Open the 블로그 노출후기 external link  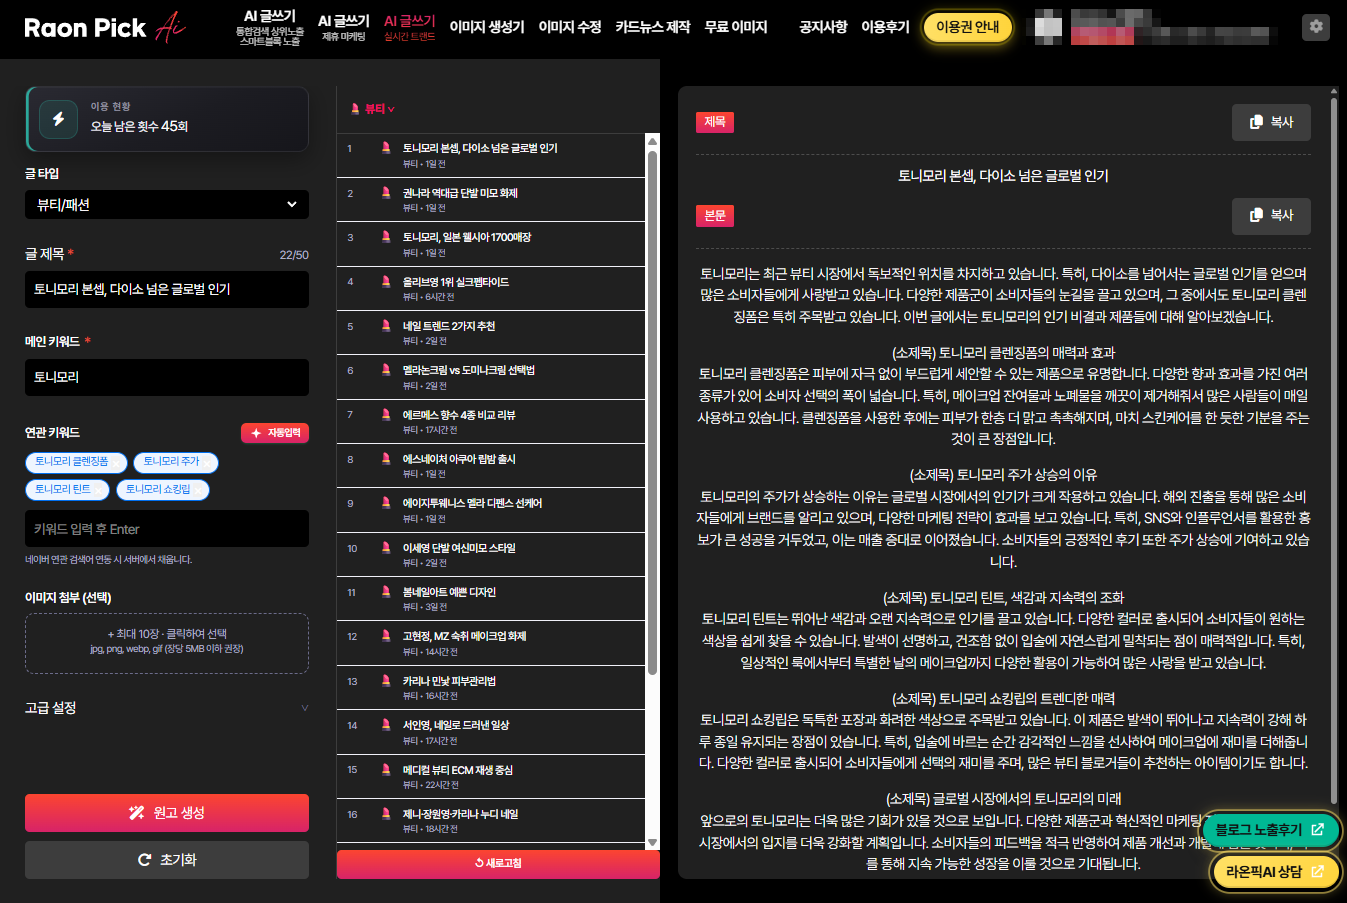1268,830
